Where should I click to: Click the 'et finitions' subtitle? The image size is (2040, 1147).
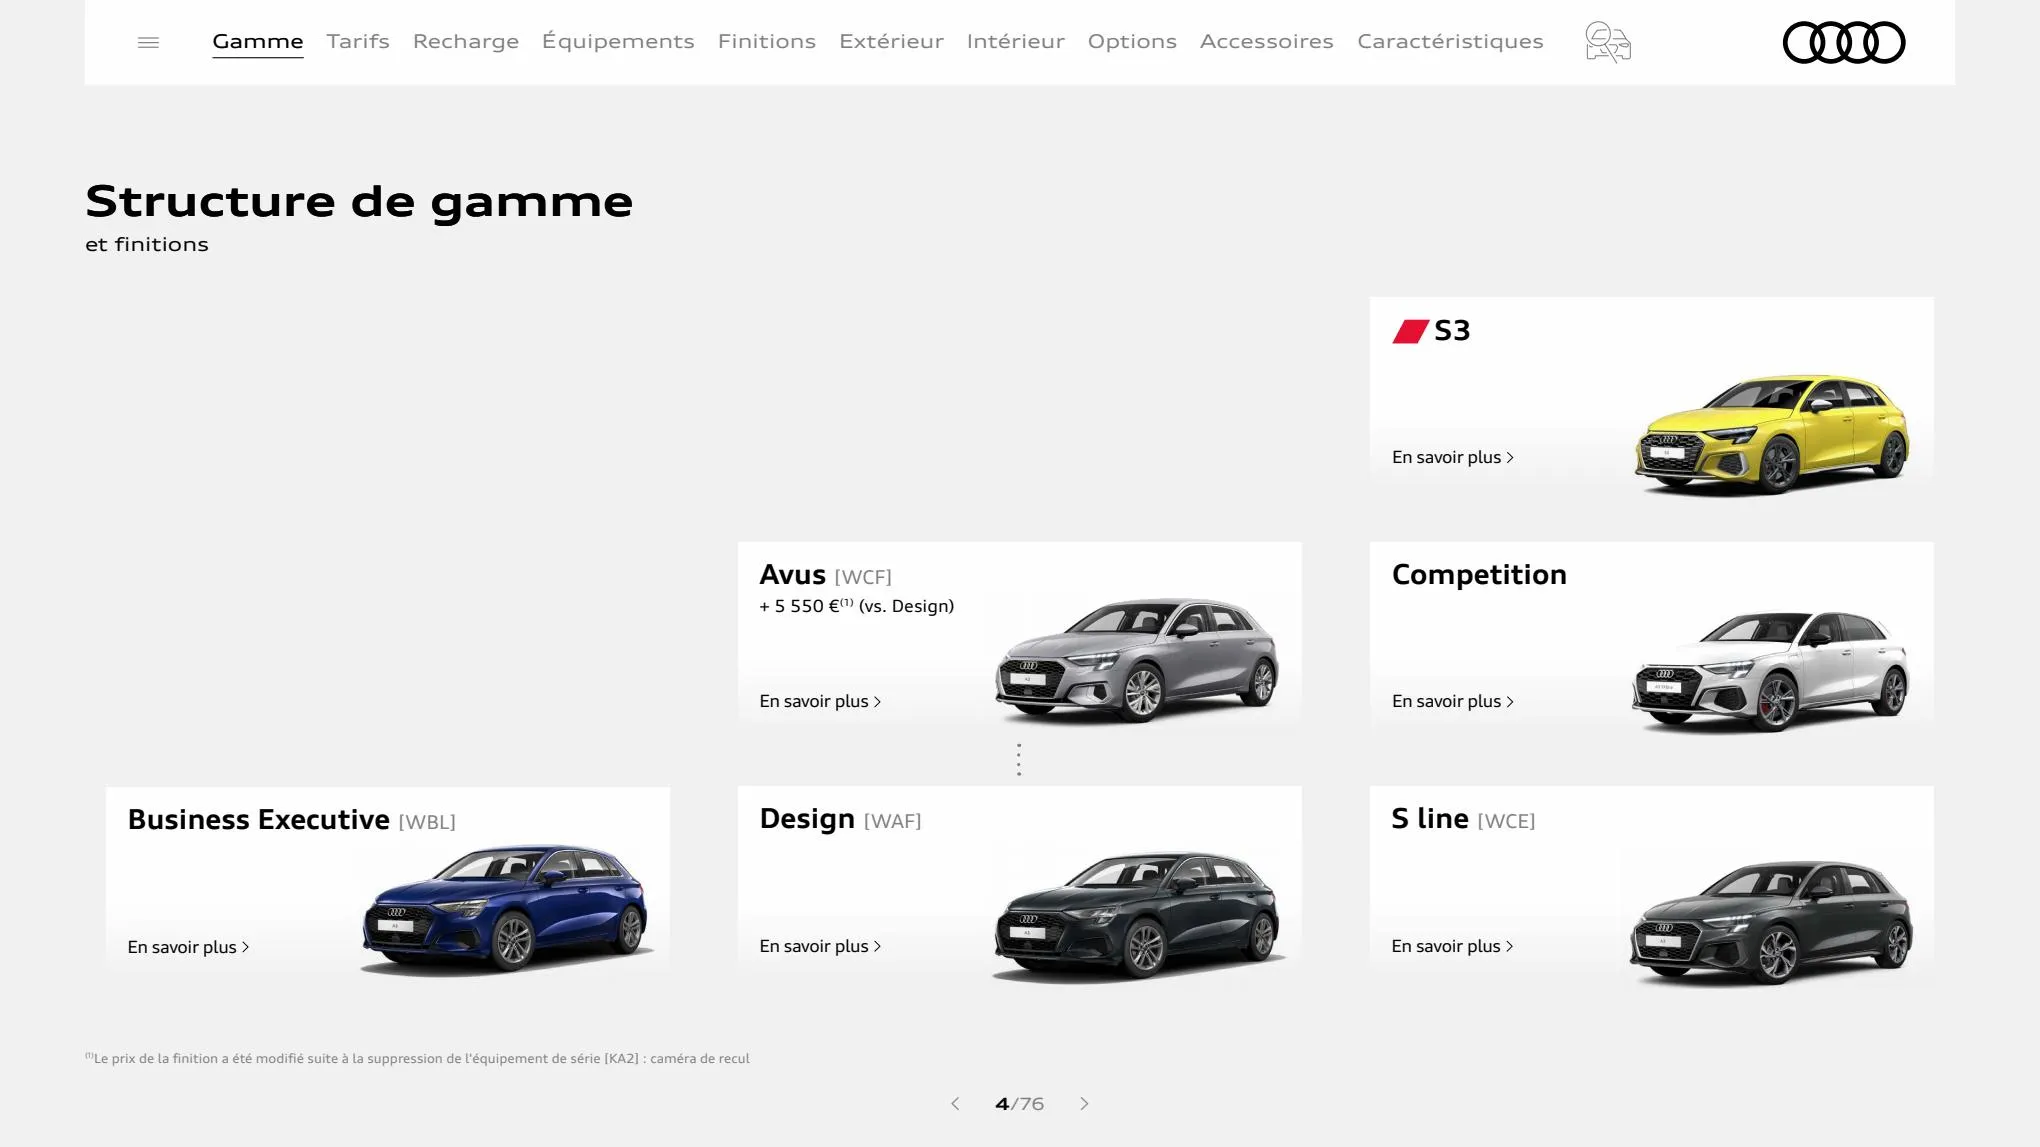147,244
